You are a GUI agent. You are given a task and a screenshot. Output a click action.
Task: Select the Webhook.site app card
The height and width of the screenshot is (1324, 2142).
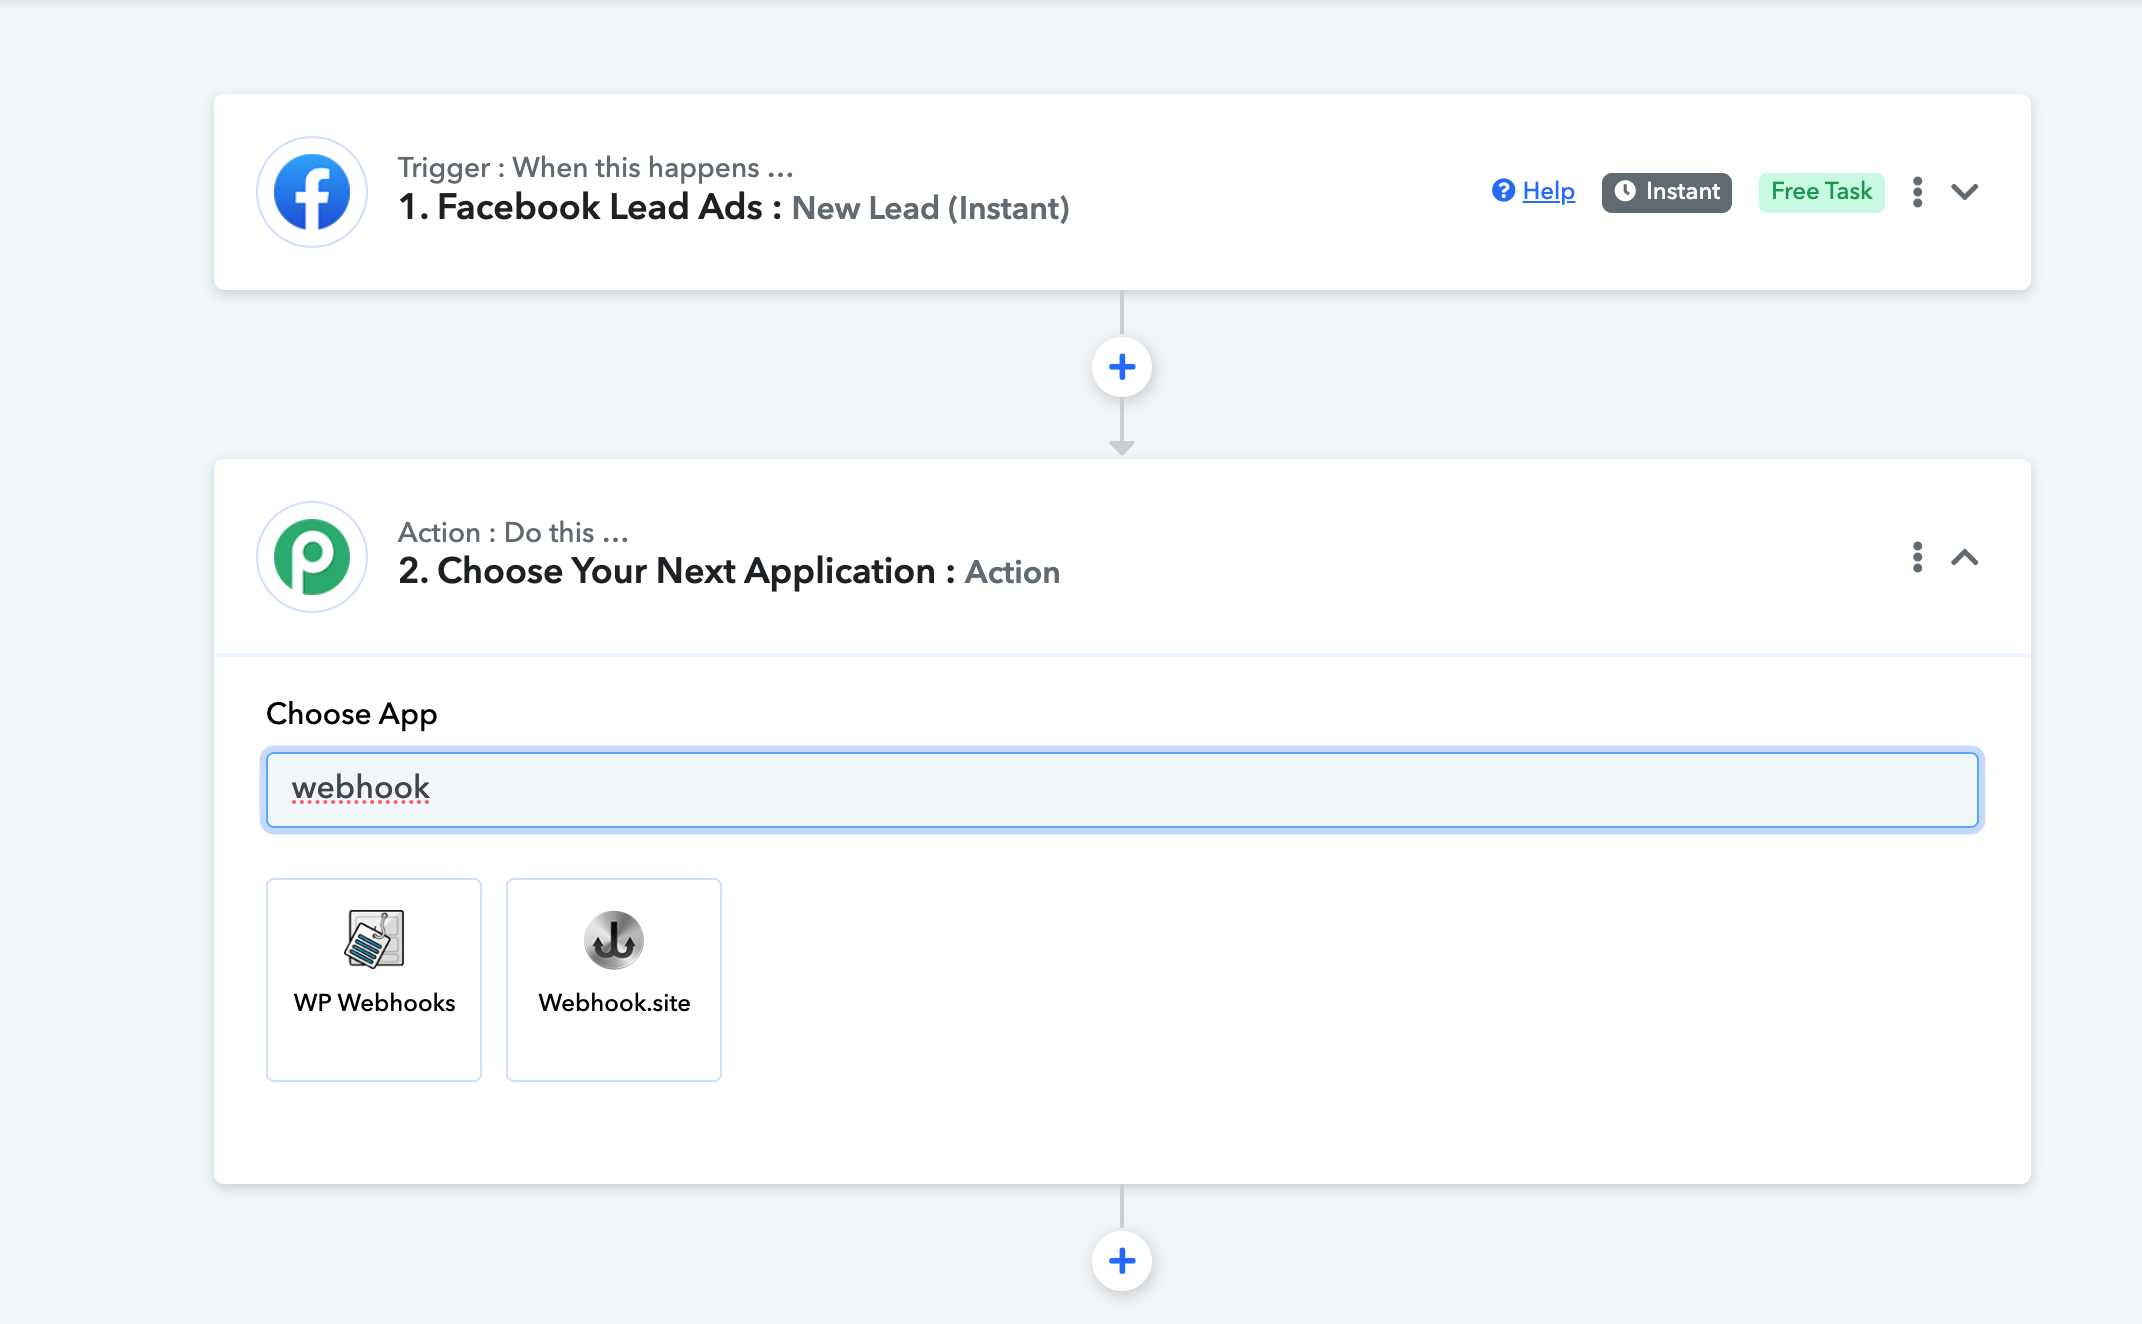click(x=614, y=980)
